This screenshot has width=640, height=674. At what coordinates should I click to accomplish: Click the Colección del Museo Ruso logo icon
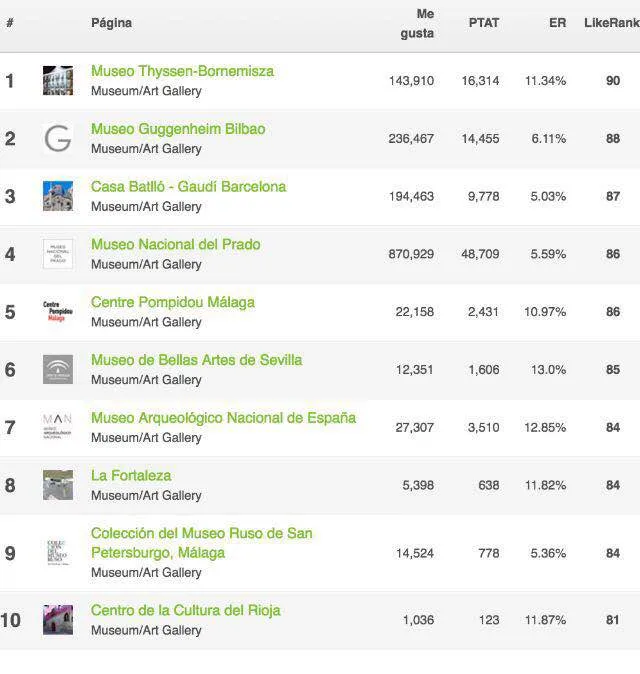[x=57, y=553]
